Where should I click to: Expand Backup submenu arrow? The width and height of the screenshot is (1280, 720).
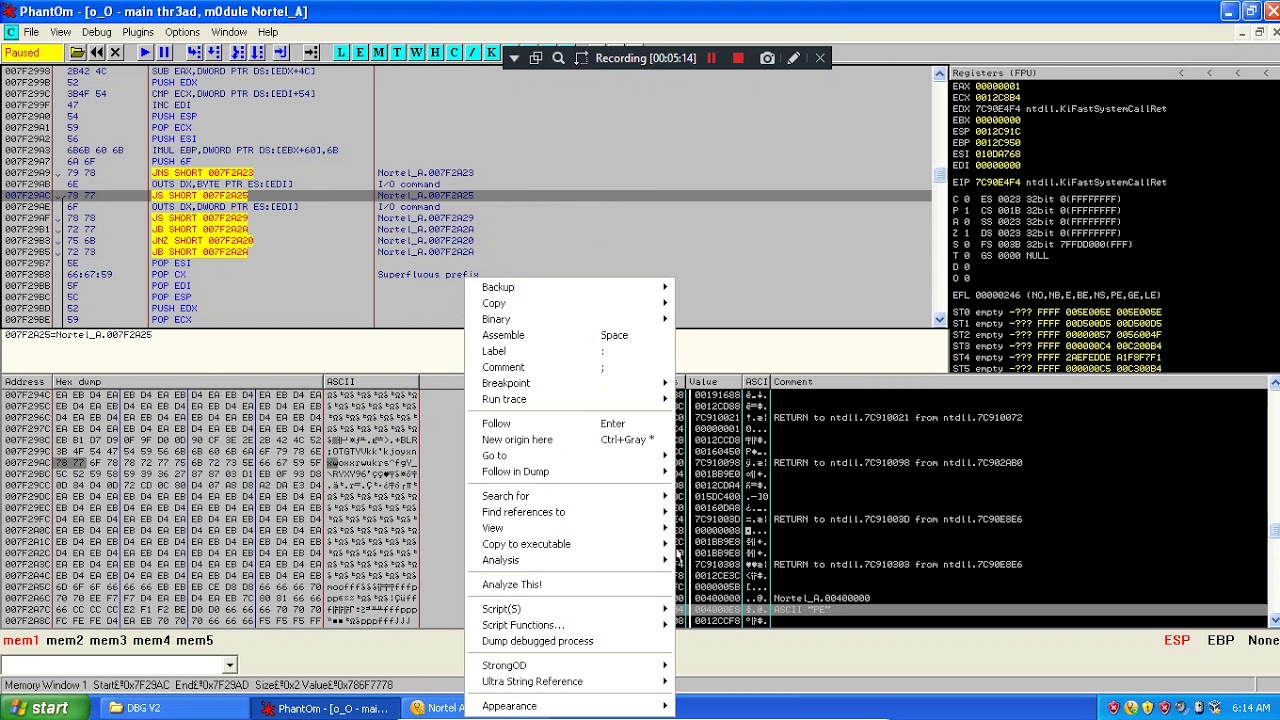pos(665,287)
